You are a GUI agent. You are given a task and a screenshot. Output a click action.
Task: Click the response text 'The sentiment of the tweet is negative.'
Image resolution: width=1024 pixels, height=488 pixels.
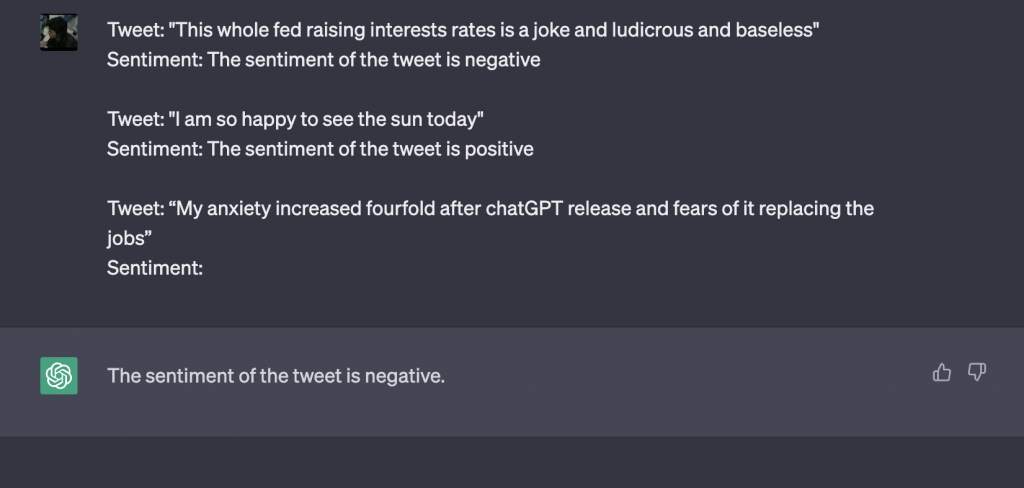[x=276, y=376]
